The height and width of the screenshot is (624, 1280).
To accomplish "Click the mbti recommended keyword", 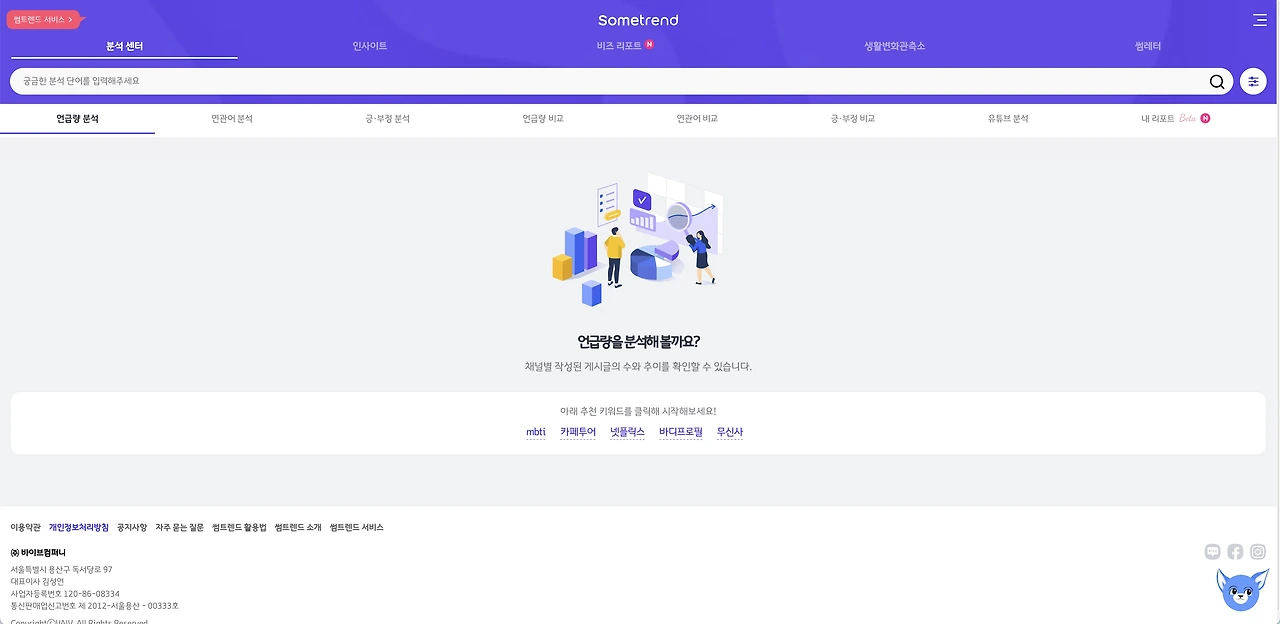I will coord(535,430).
